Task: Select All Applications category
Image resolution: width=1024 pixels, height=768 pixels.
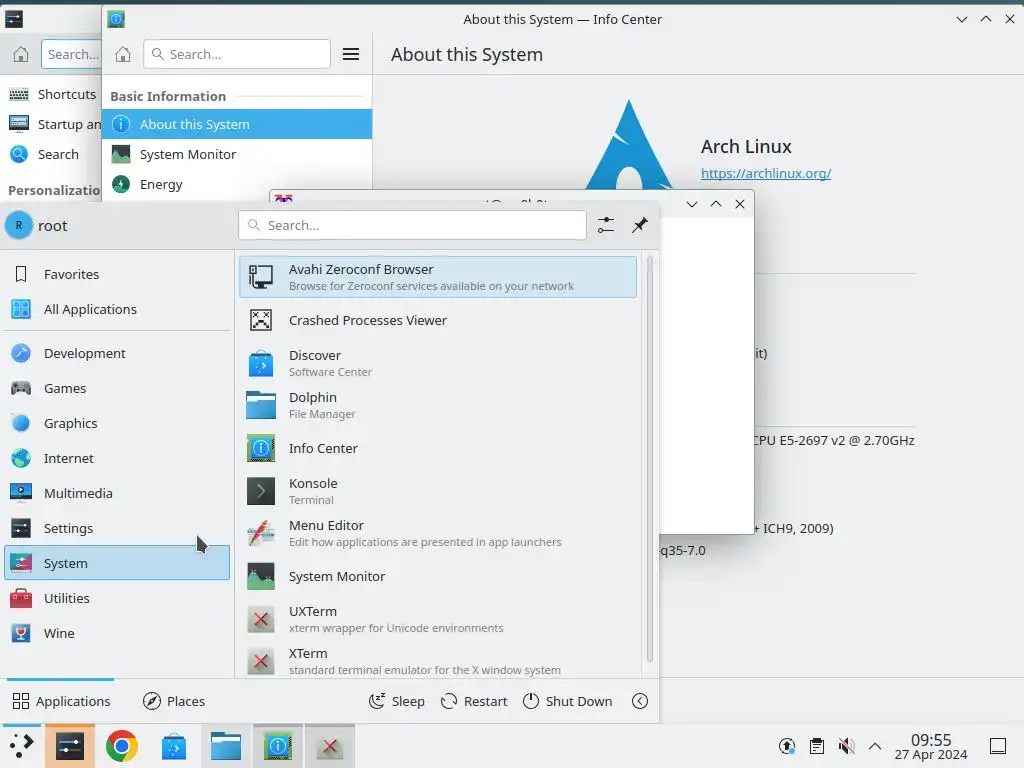Action: pyautogui.click(x=117, y=309)
